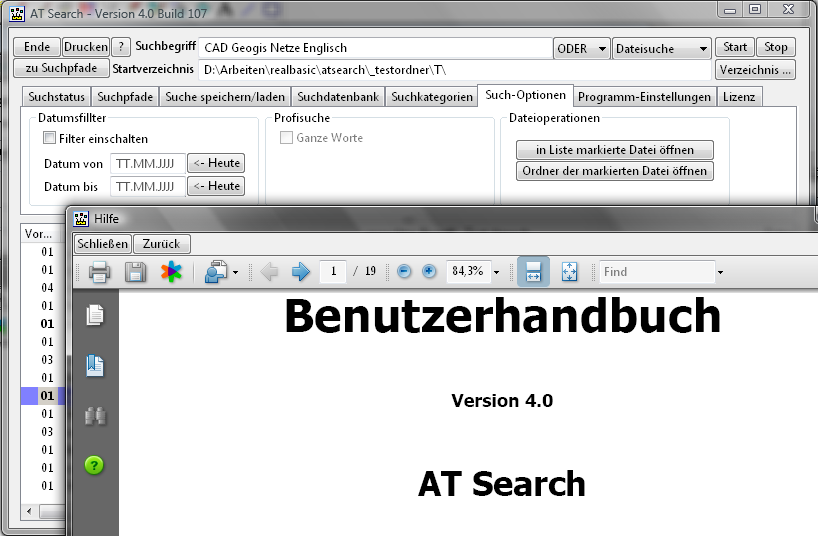818x536 pixels.
Task: Open the Suchdatenbank tab
Action: (338, 97)
